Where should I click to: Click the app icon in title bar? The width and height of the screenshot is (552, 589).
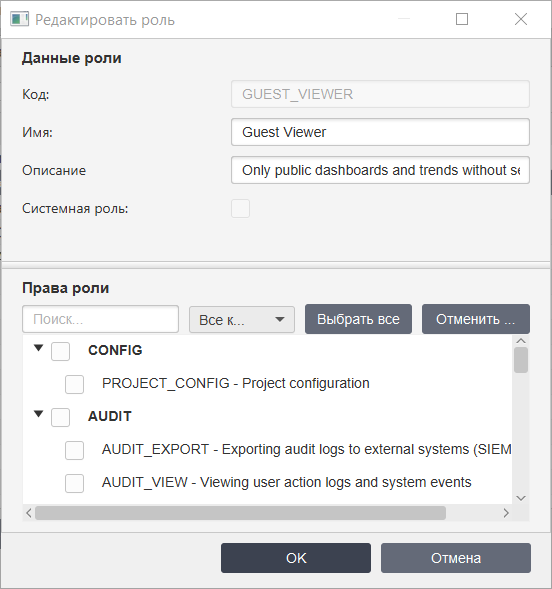20,19
